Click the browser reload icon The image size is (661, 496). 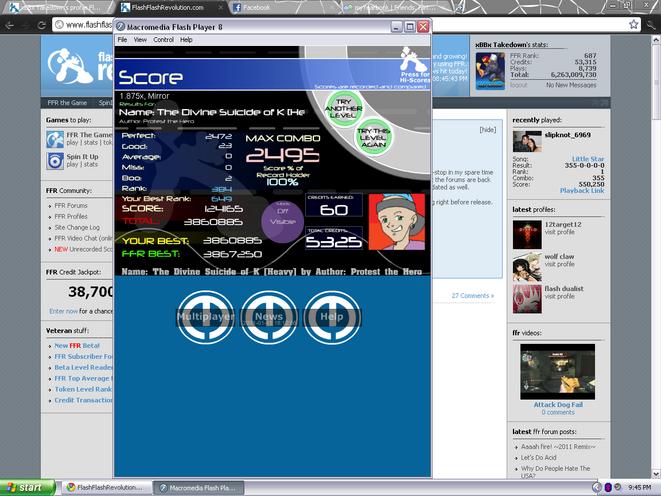[41, 25]
